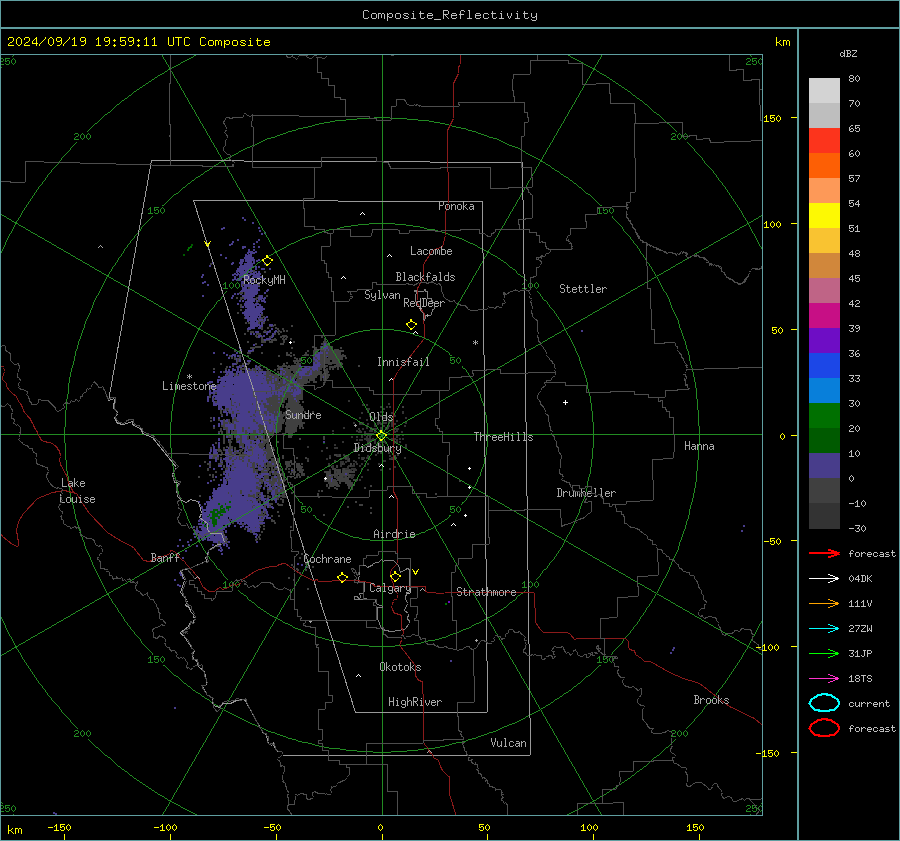Click the current legend label
Screen dimensions: 900x841
pos(869,703)
